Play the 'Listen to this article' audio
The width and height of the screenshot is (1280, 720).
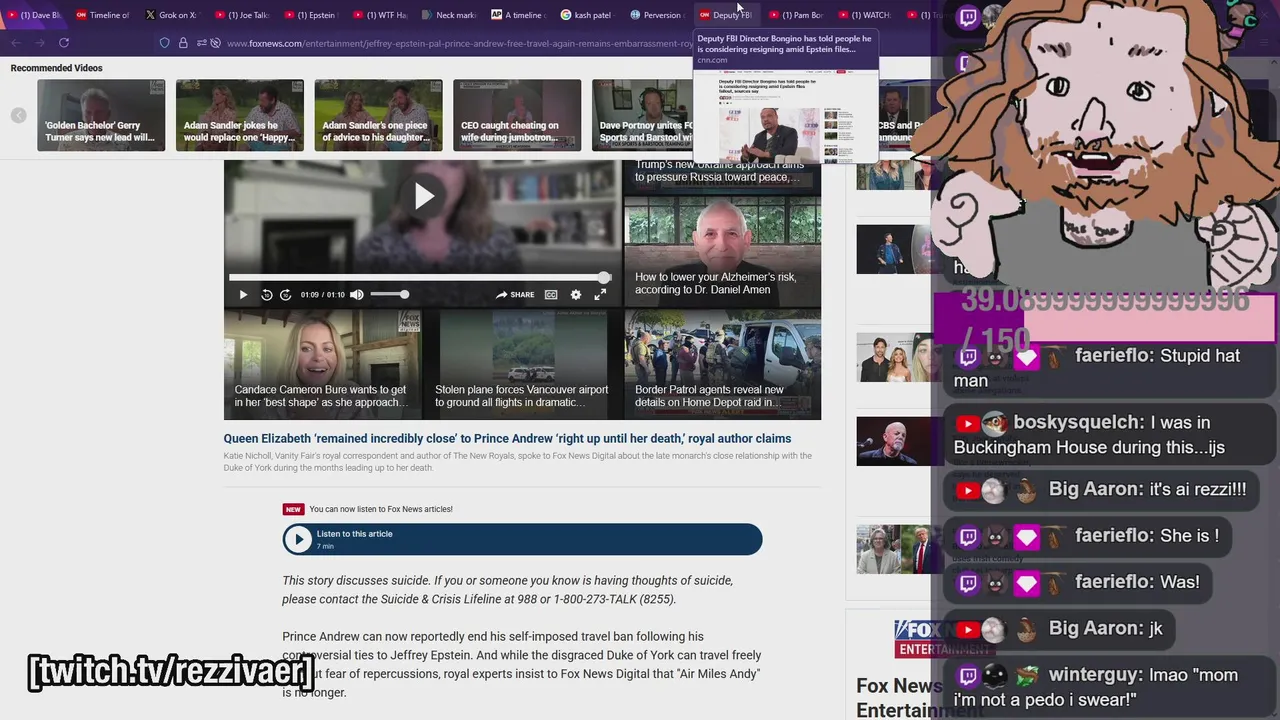point(298,539)
